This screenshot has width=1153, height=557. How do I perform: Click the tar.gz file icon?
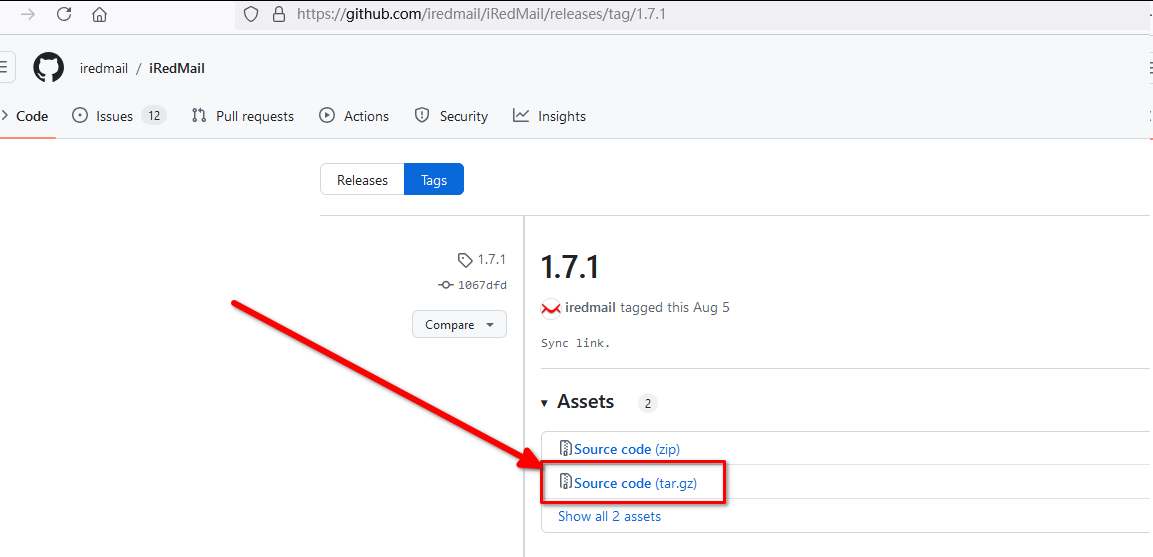pos(565,483)
